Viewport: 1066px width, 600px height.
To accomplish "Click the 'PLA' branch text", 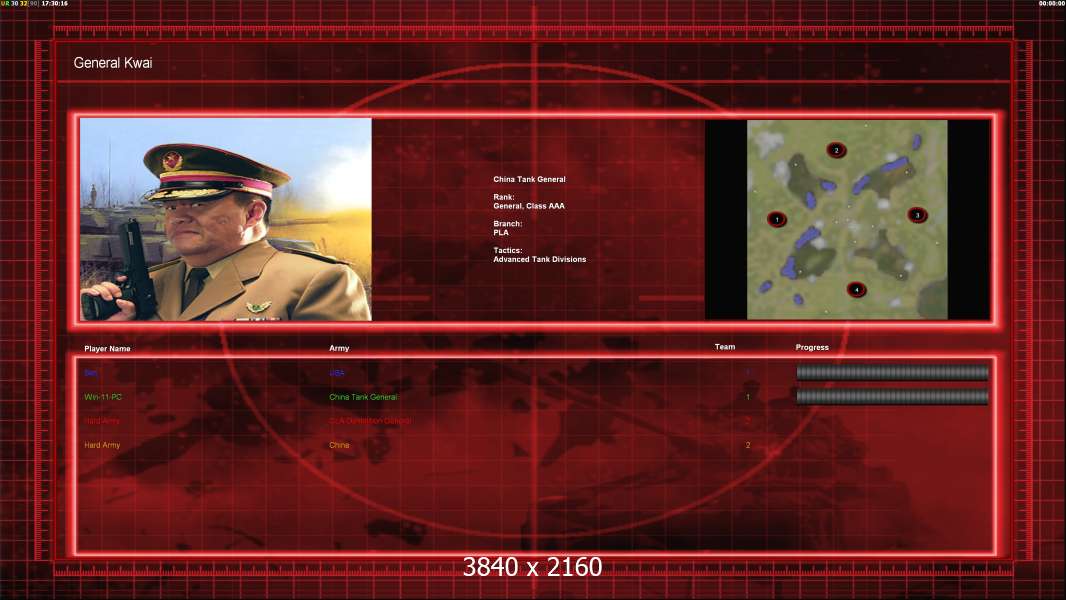I will (x=500, y=232).
